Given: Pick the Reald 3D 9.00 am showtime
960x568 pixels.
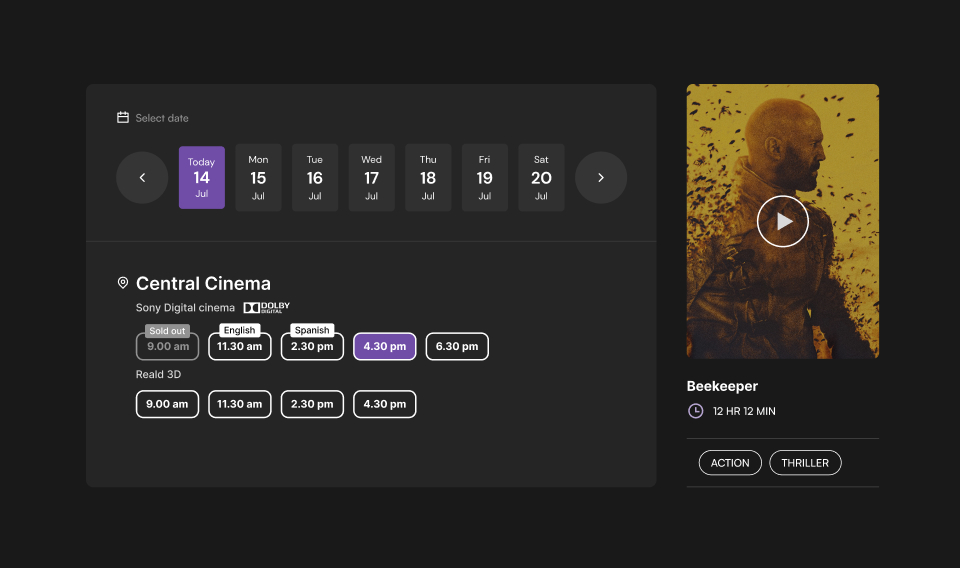Looking at the screenshot, I should (x=167, y=404).
